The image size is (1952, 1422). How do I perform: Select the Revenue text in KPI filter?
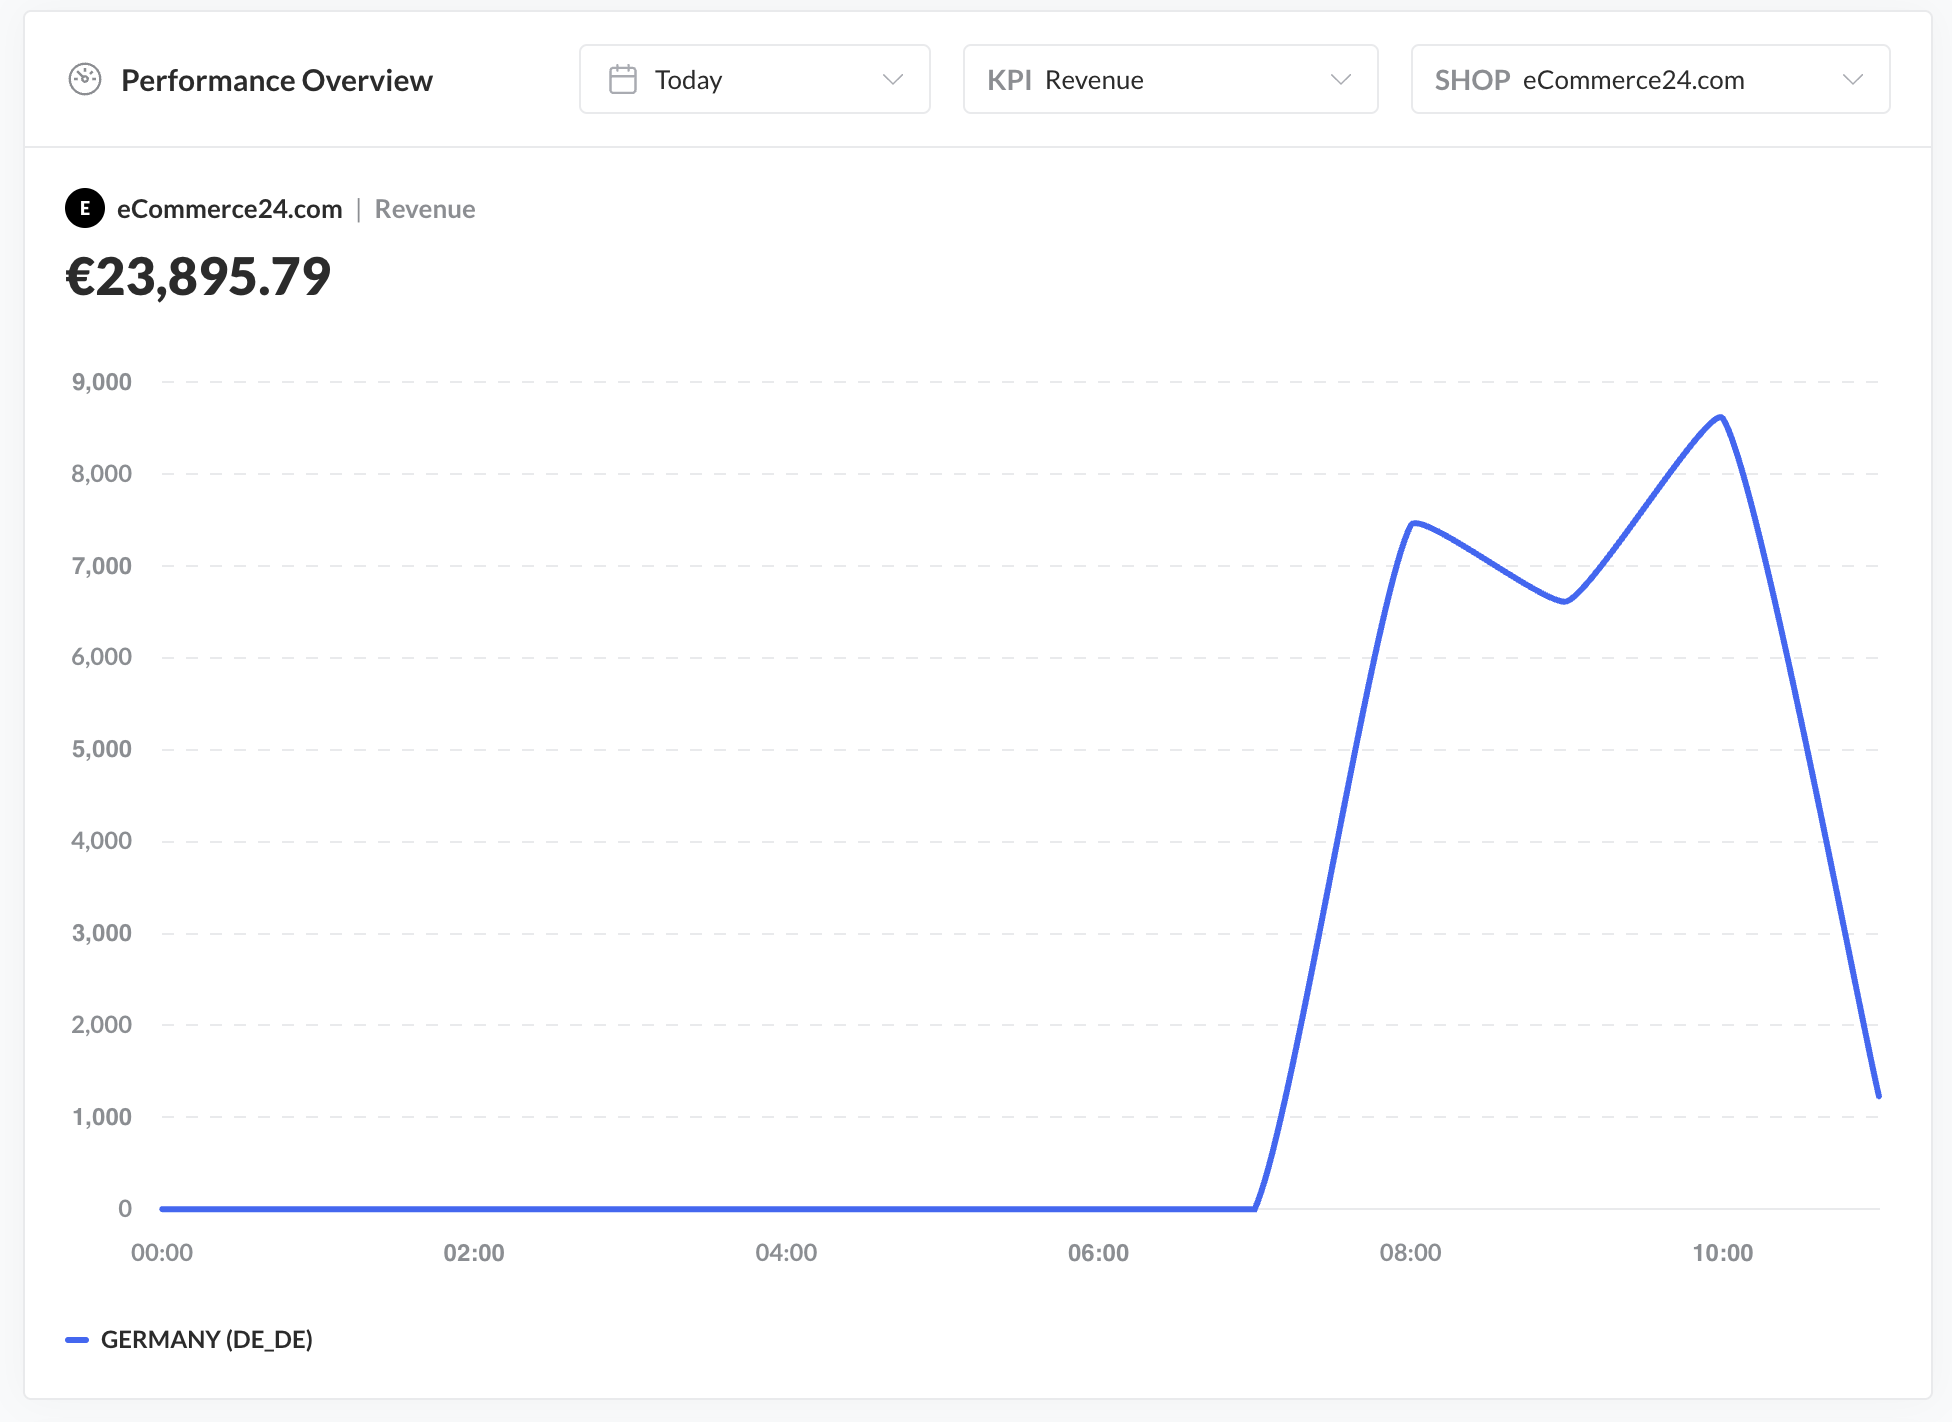click(1094, 80)
